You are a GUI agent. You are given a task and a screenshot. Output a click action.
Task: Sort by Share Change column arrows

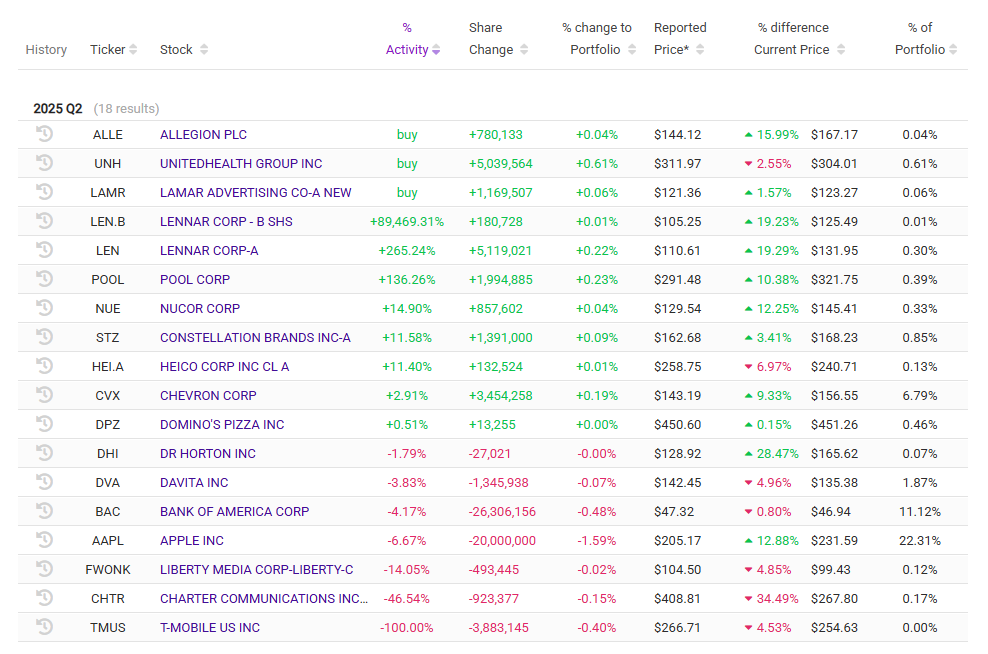click(524, 50)
